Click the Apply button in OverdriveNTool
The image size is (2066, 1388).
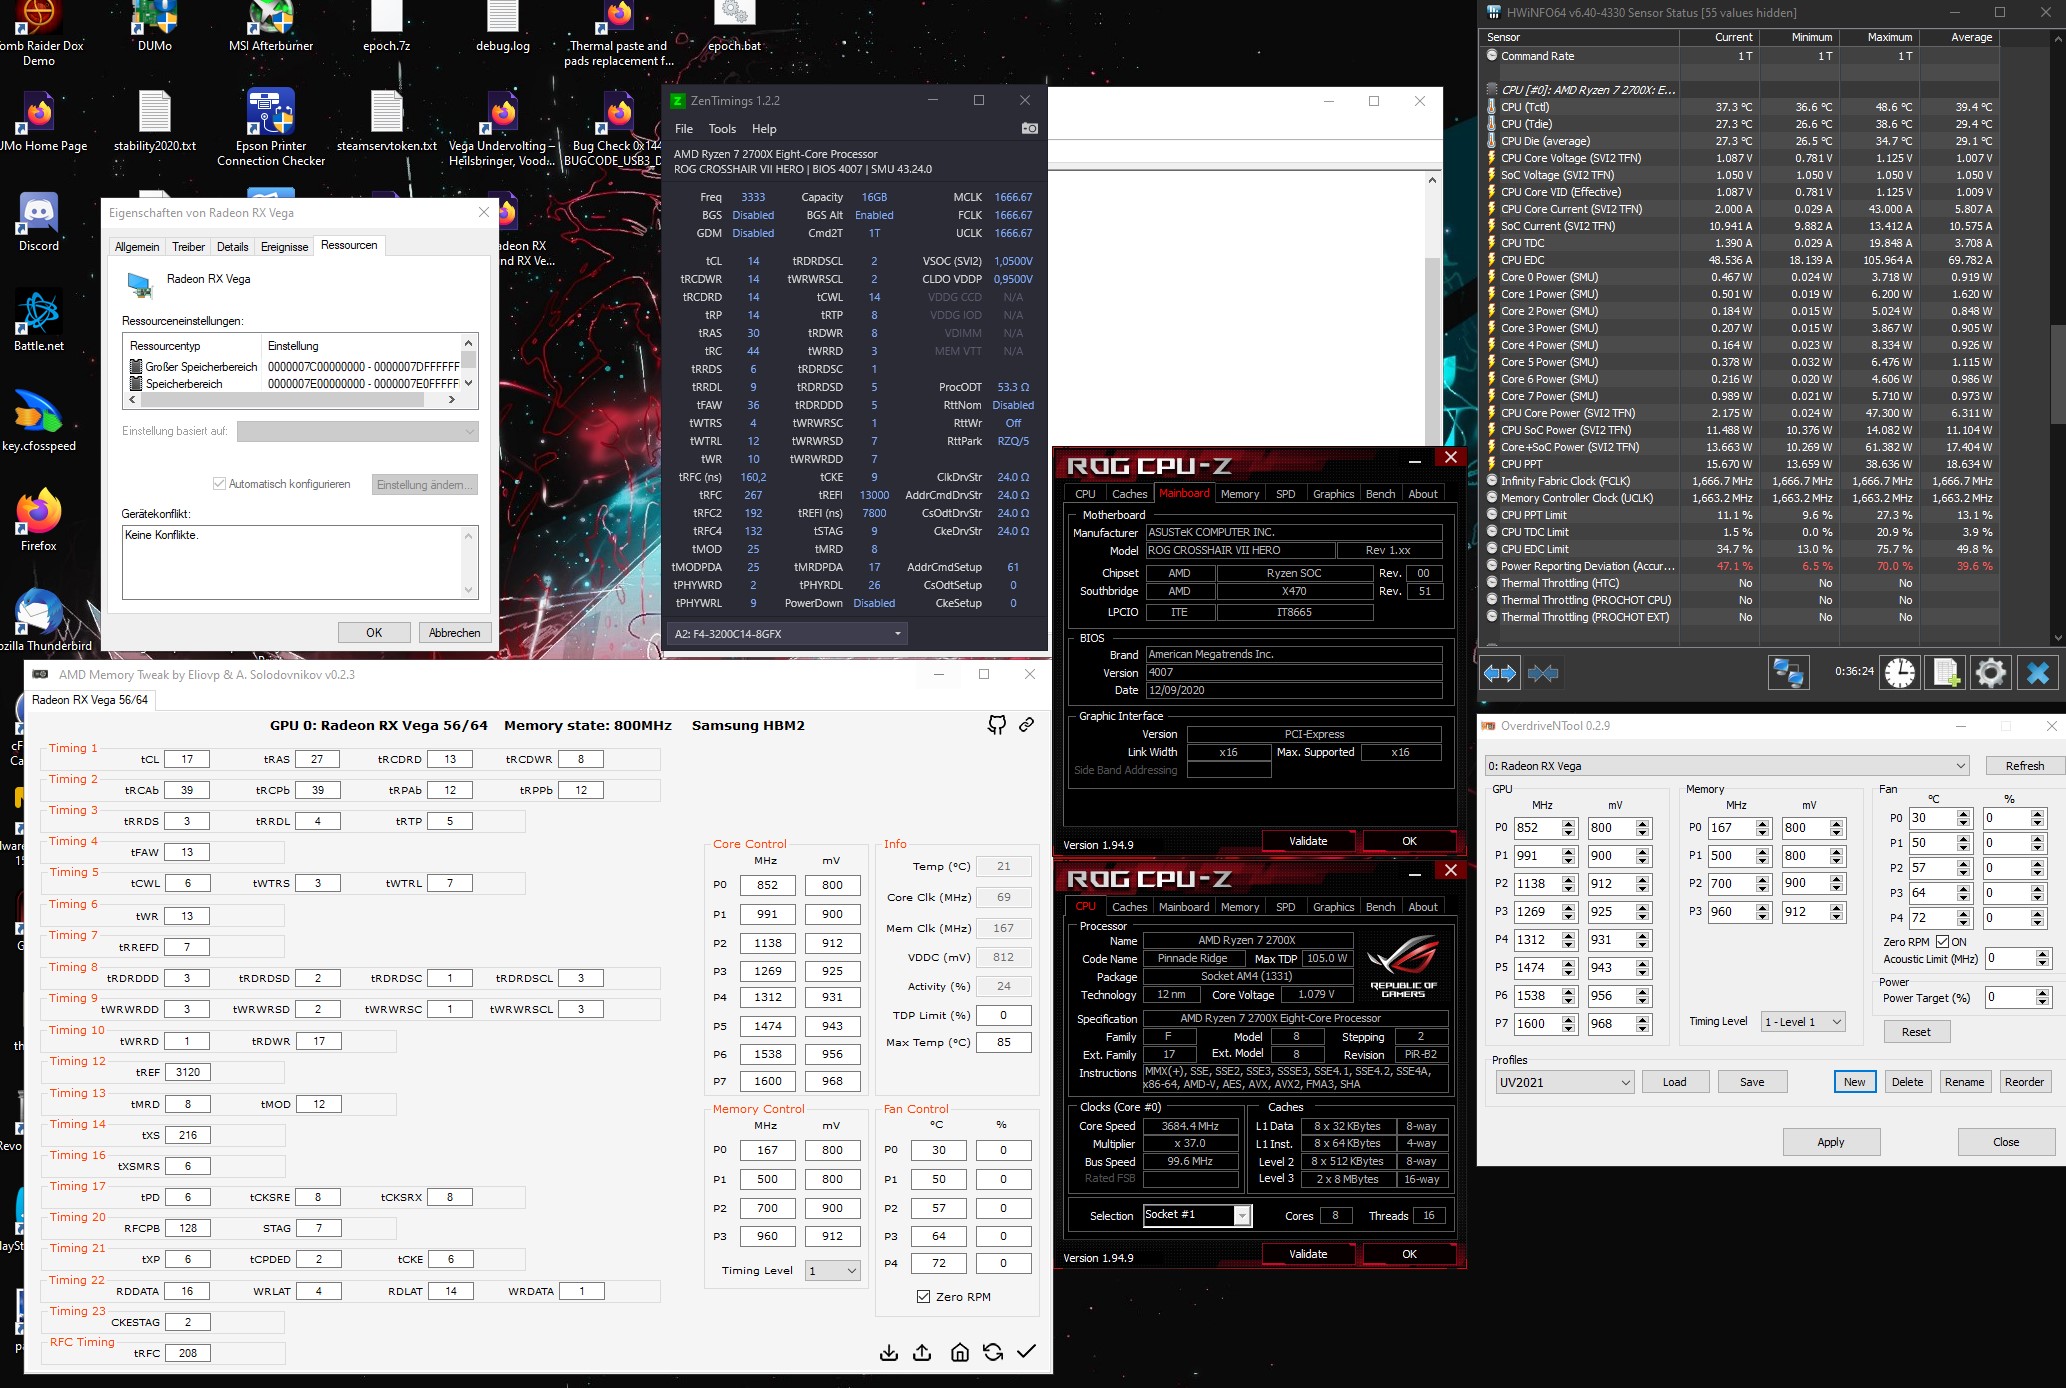coord(1831,1142)
